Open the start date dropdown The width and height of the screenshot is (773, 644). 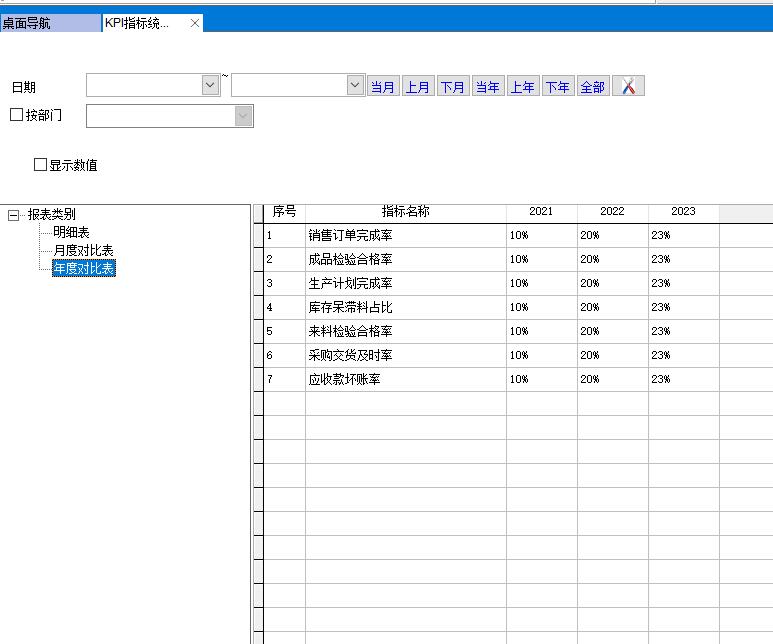210,86
